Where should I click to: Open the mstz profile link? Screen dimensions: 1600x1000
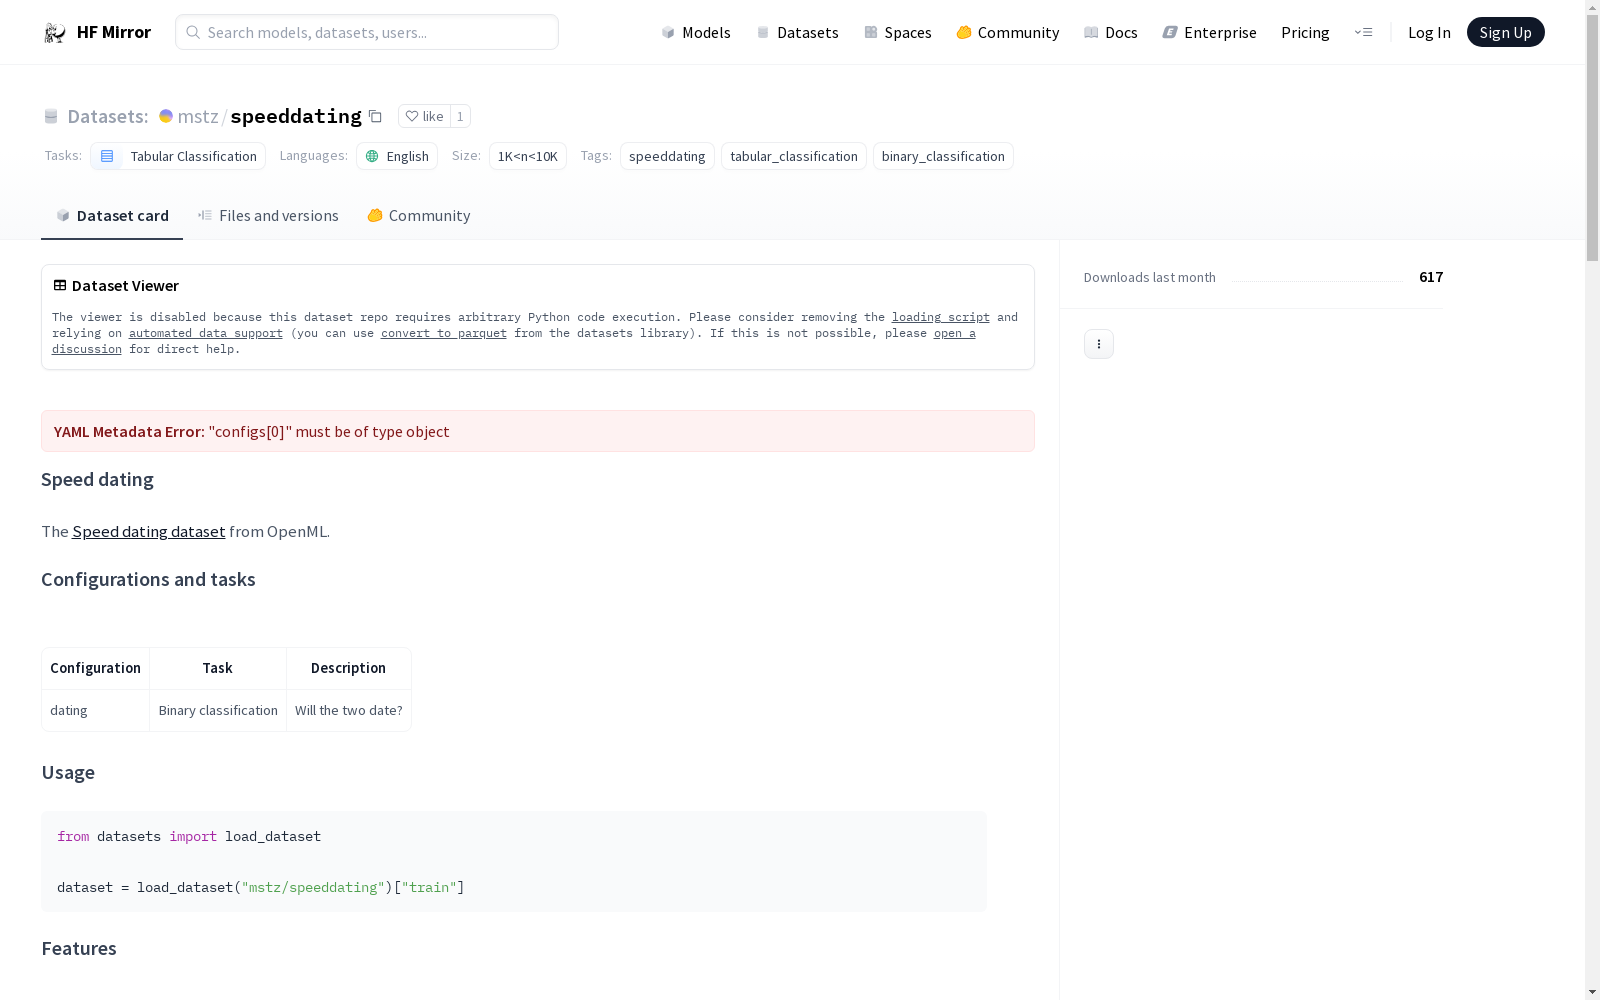197,116
